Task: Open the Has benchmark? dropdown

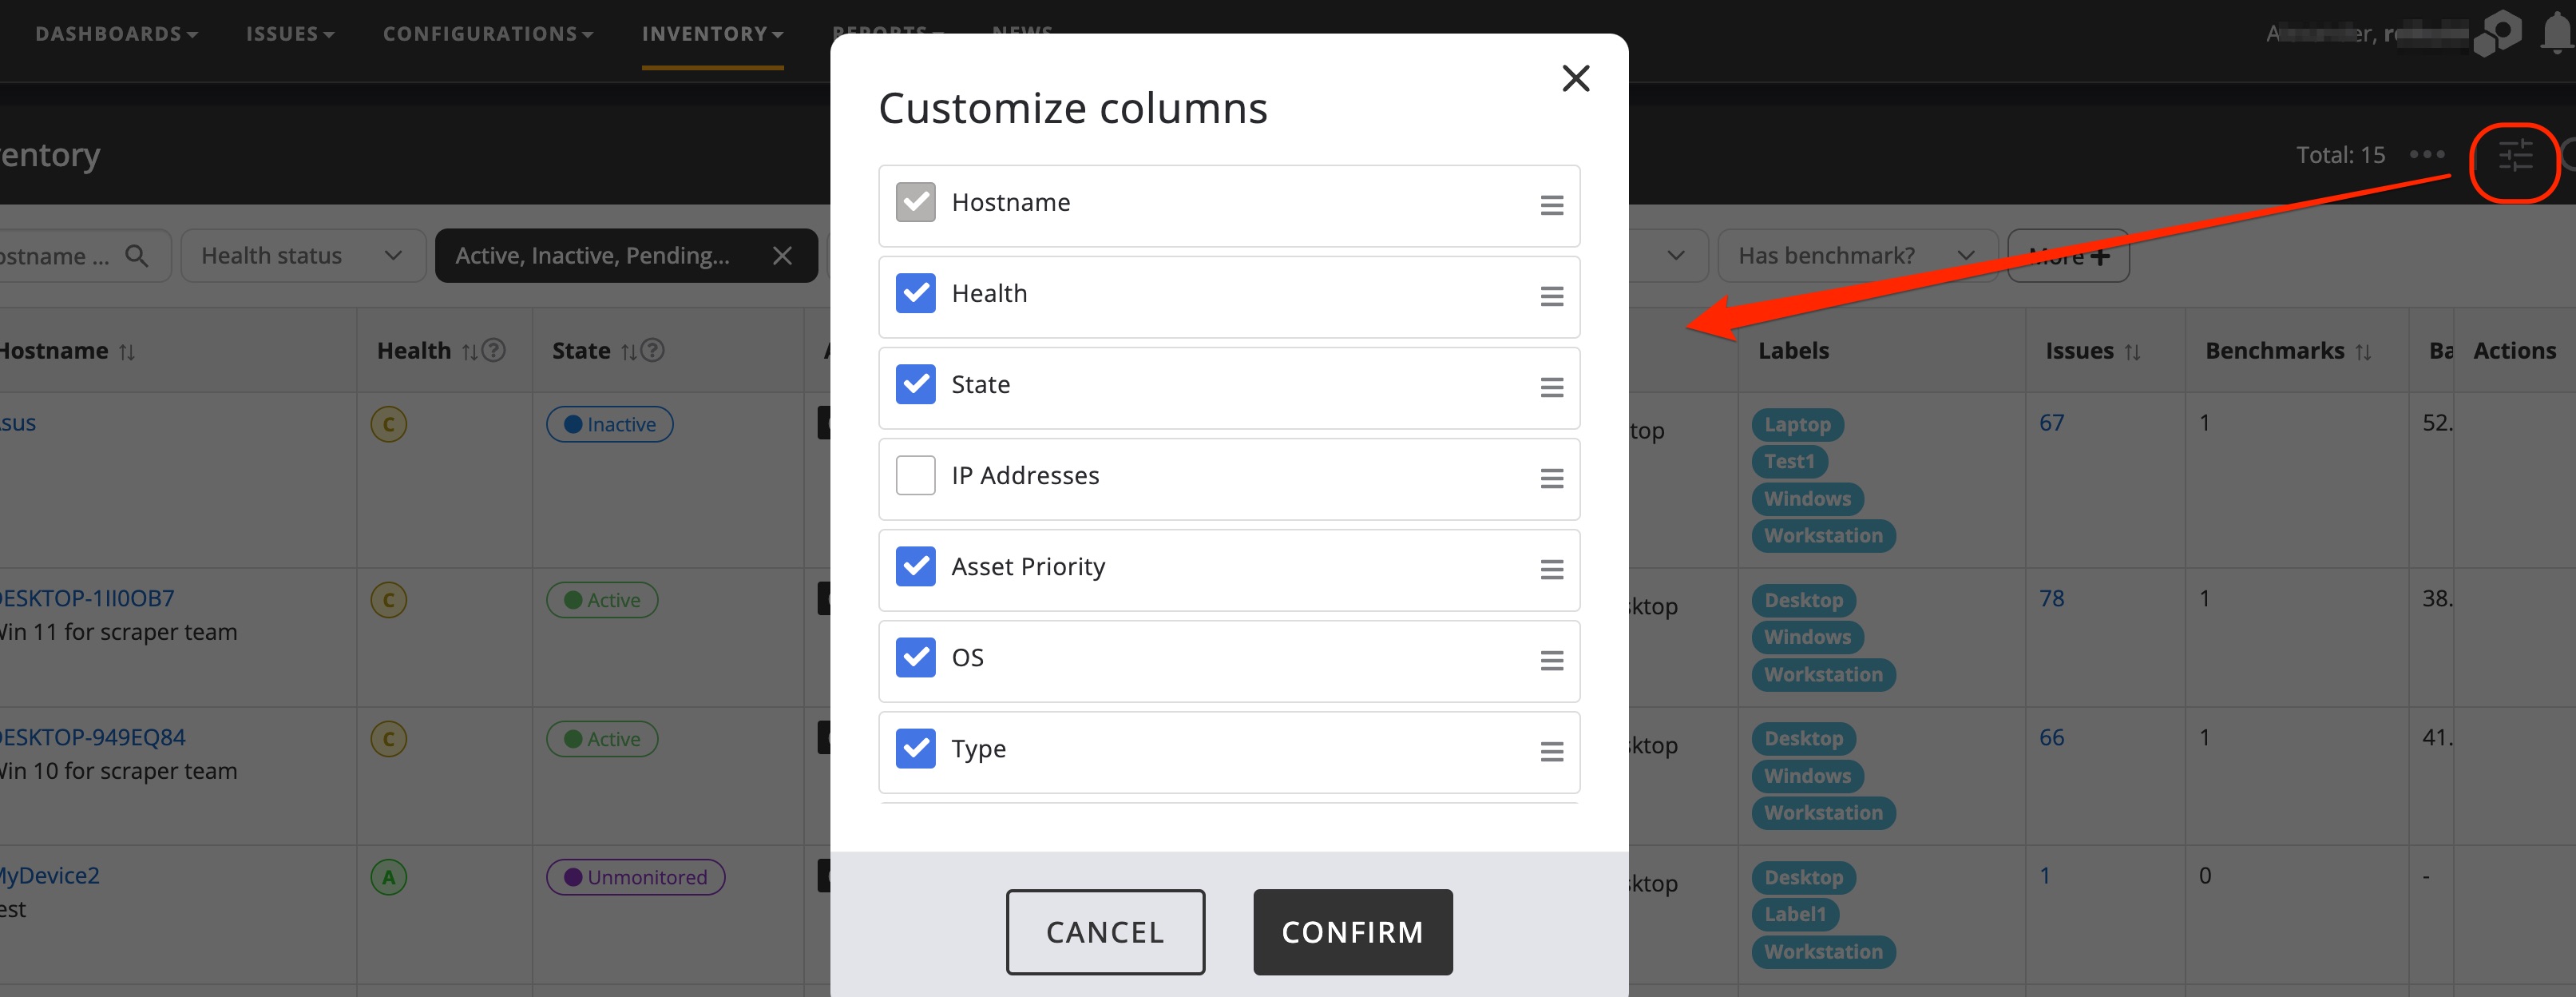Action: [x=1855, y=255]
